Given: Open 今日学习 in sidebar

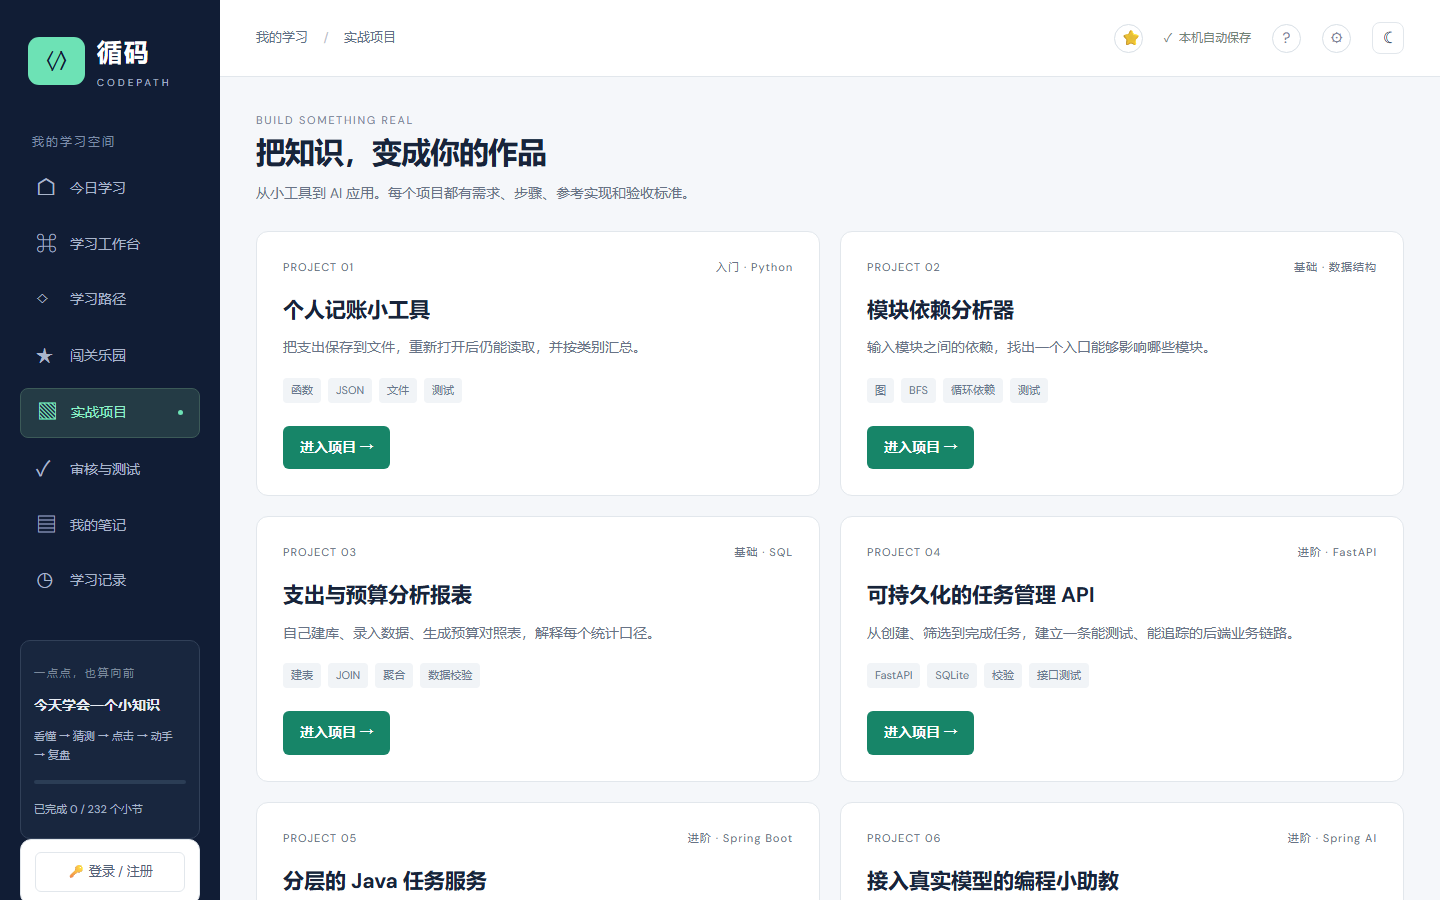Looking at the screenshot, I should pyautogui.click(x=110, y=188).
